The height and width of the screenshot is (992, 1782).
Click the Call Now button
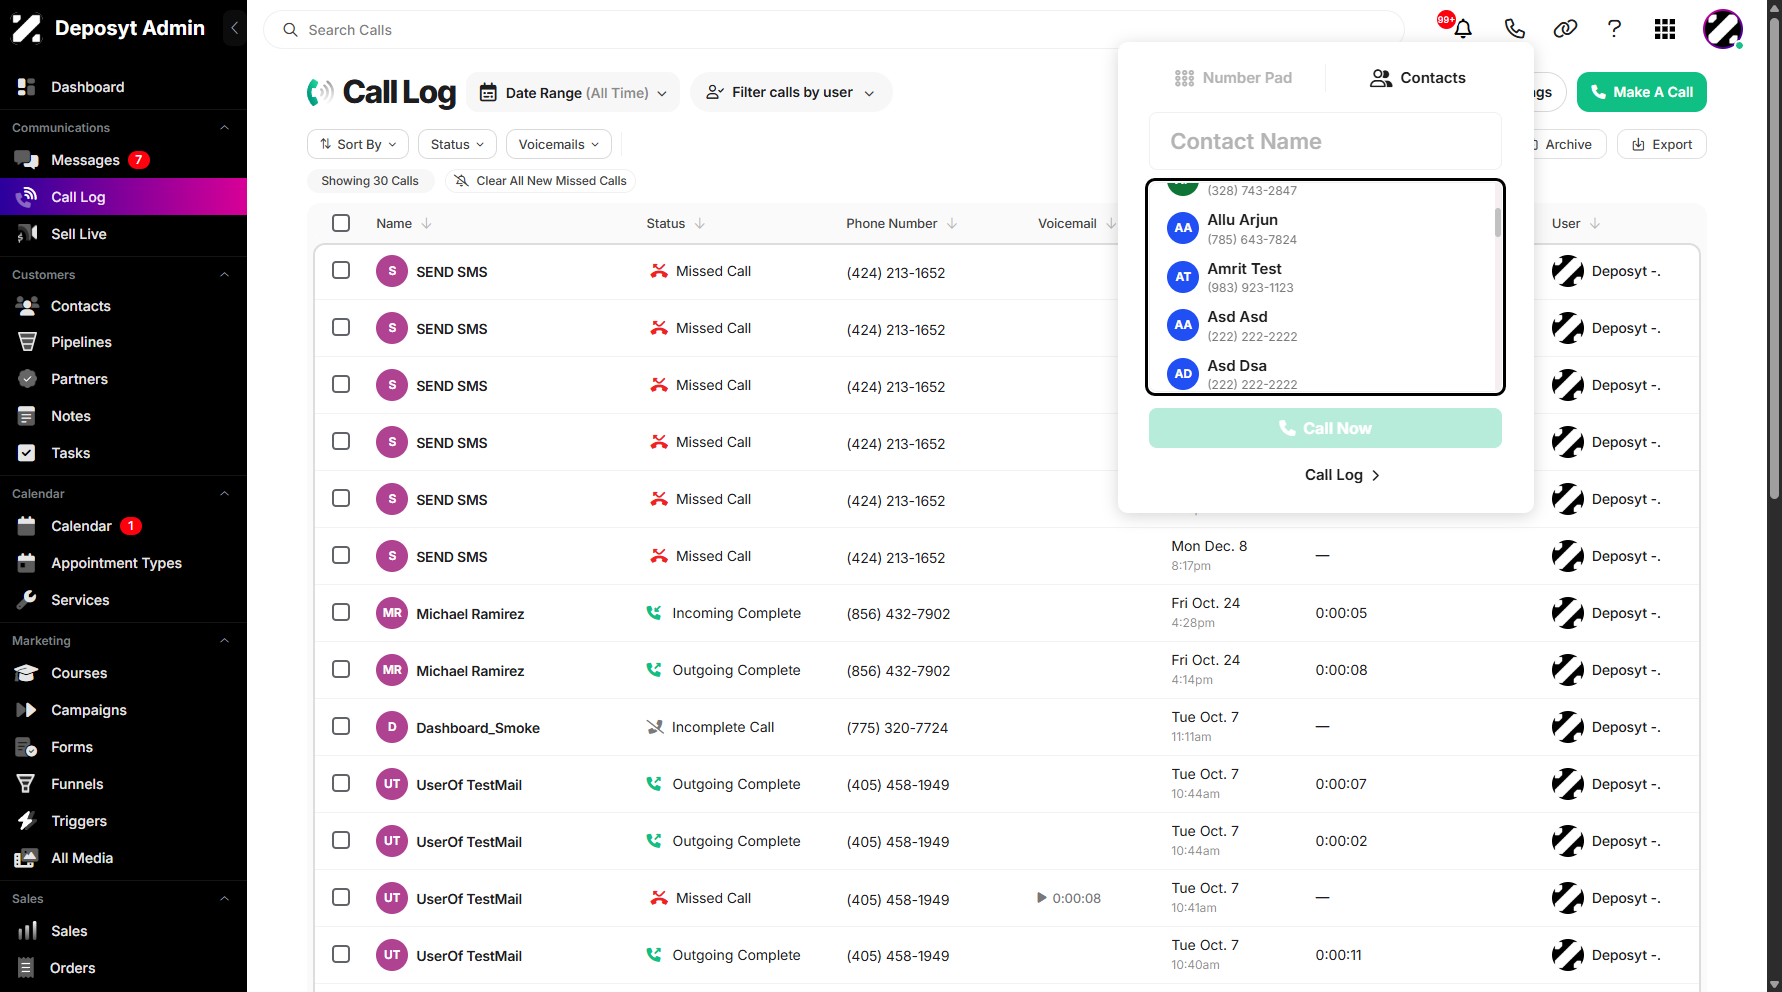pos(1325,428)
